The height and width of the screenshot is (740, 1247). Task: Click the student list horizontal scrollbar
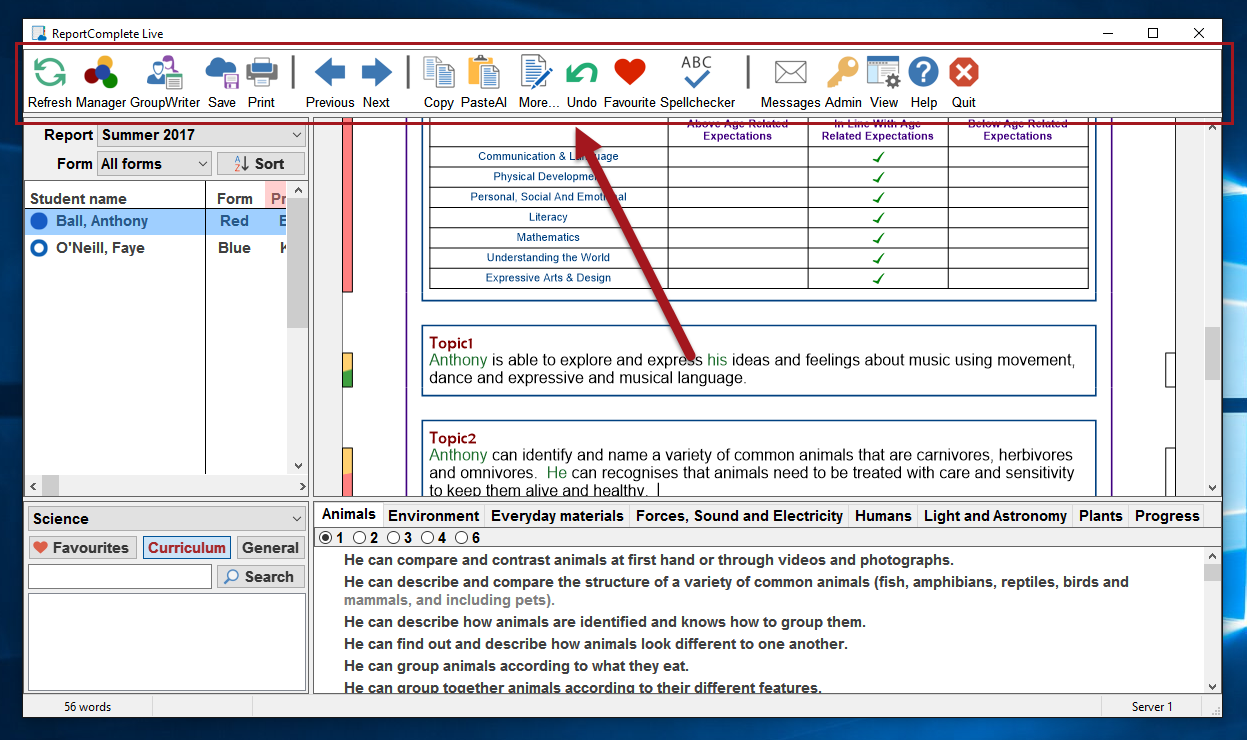pyautogui.click(x=167, y=486)
